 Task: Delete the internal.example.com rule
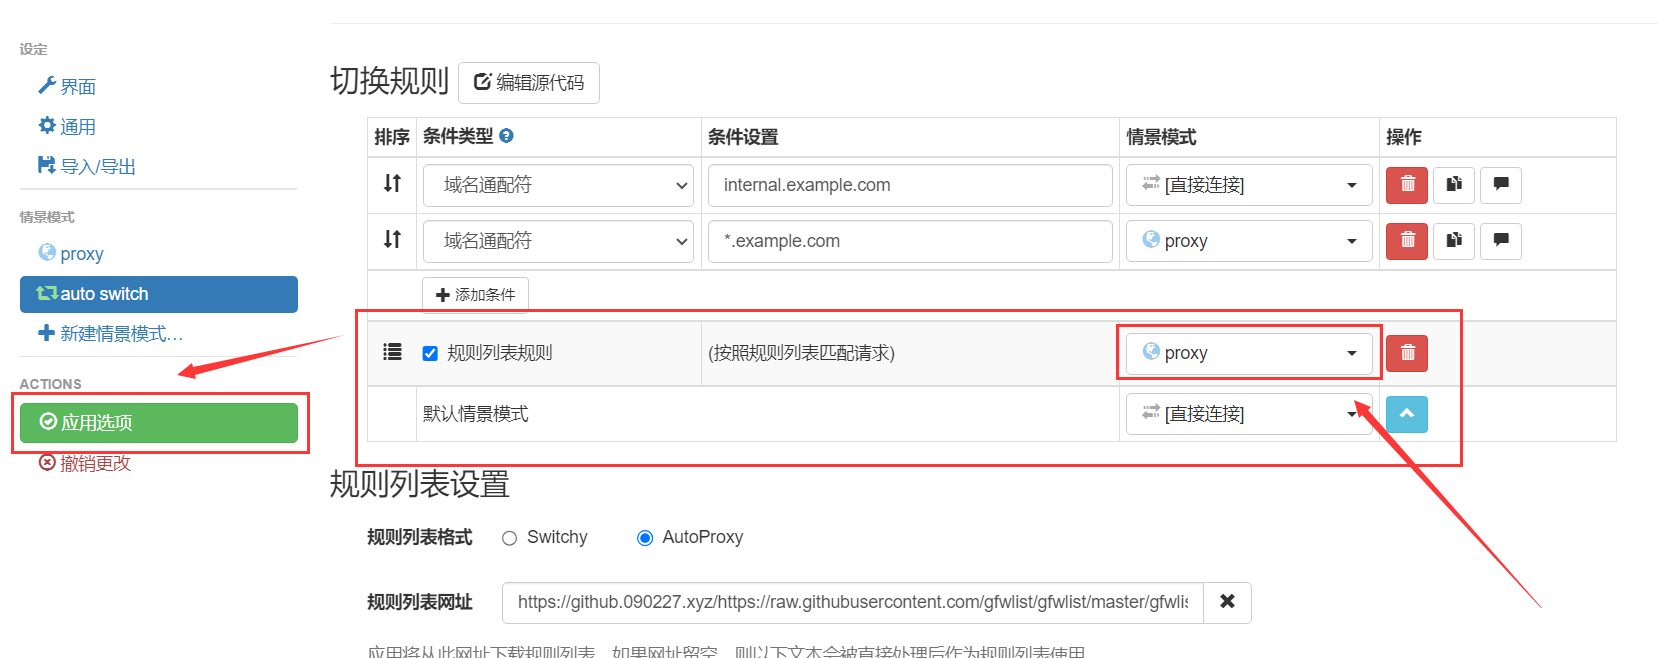(1407, 185)
